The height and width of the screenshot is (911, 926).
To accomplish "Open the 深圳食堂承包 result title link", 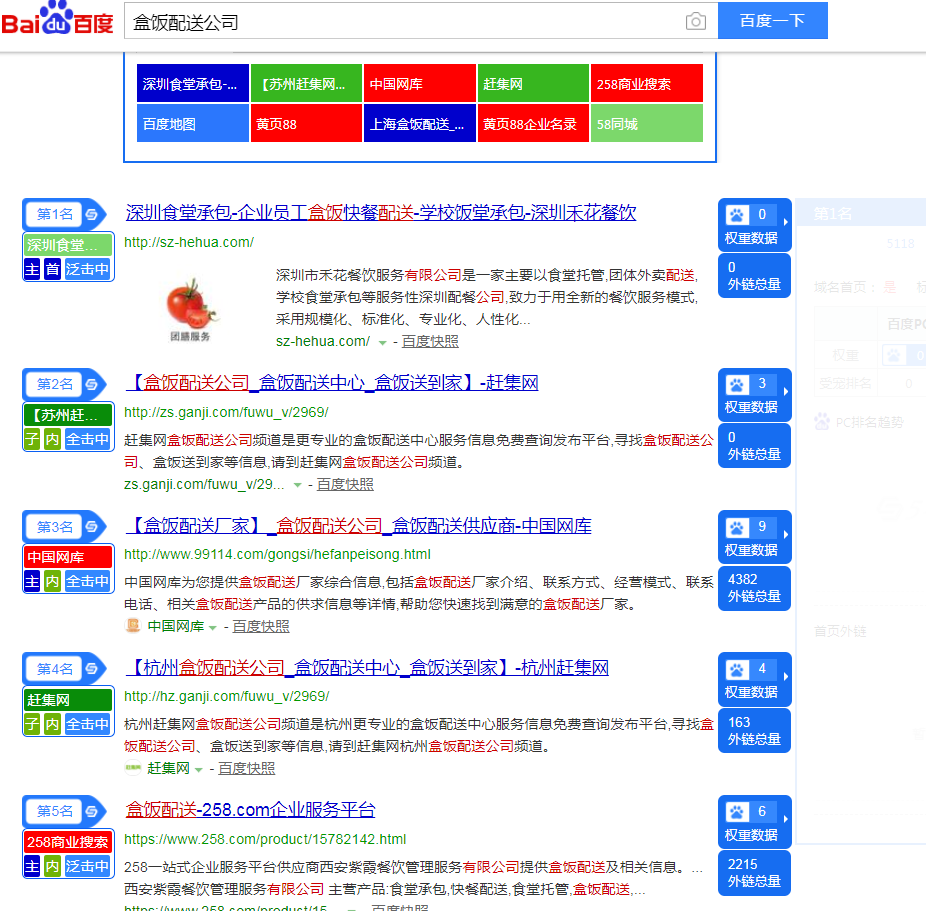I will point(381,213).
